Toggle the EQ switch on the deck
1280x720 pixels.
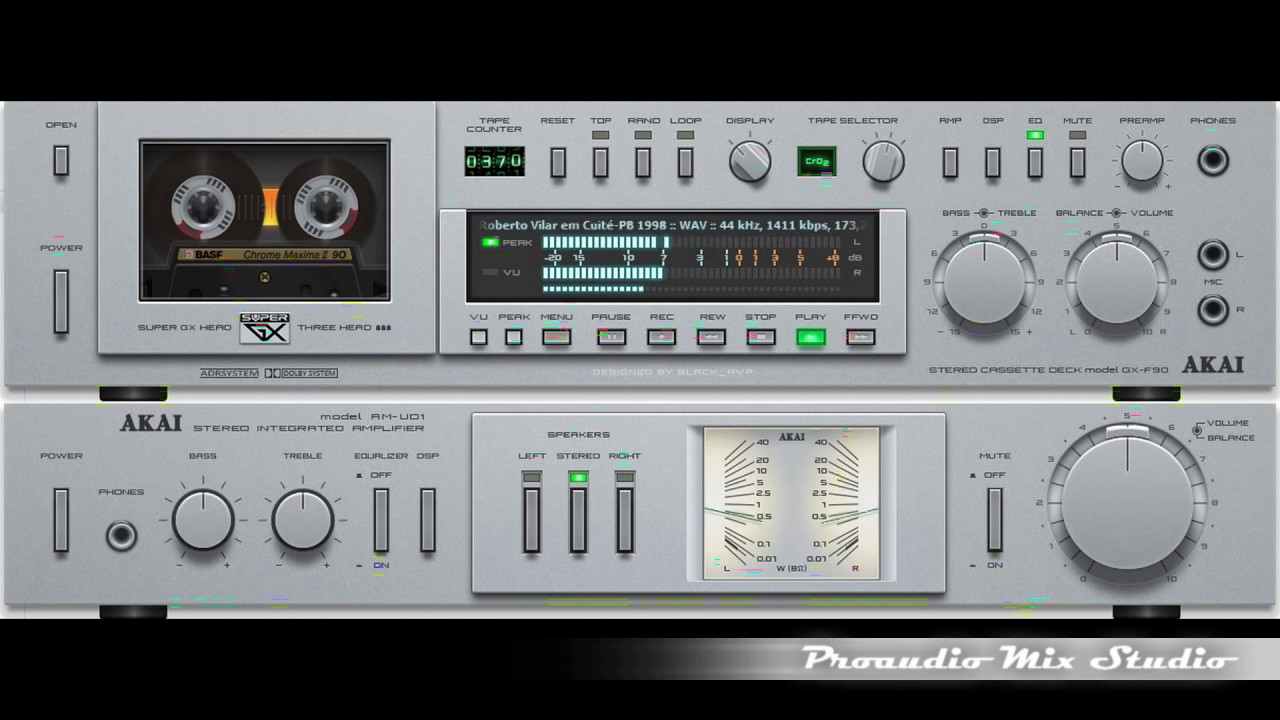tap(1035, 162)
